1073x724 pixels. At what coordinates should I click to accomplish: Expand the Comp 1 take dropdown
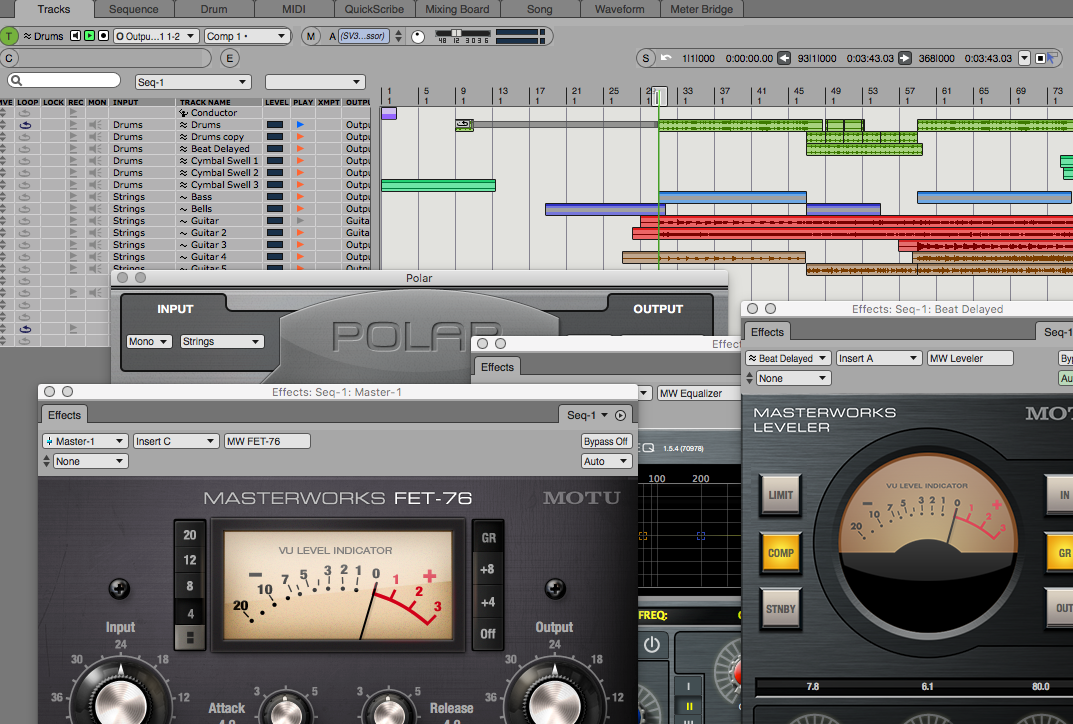coord(247,36)
